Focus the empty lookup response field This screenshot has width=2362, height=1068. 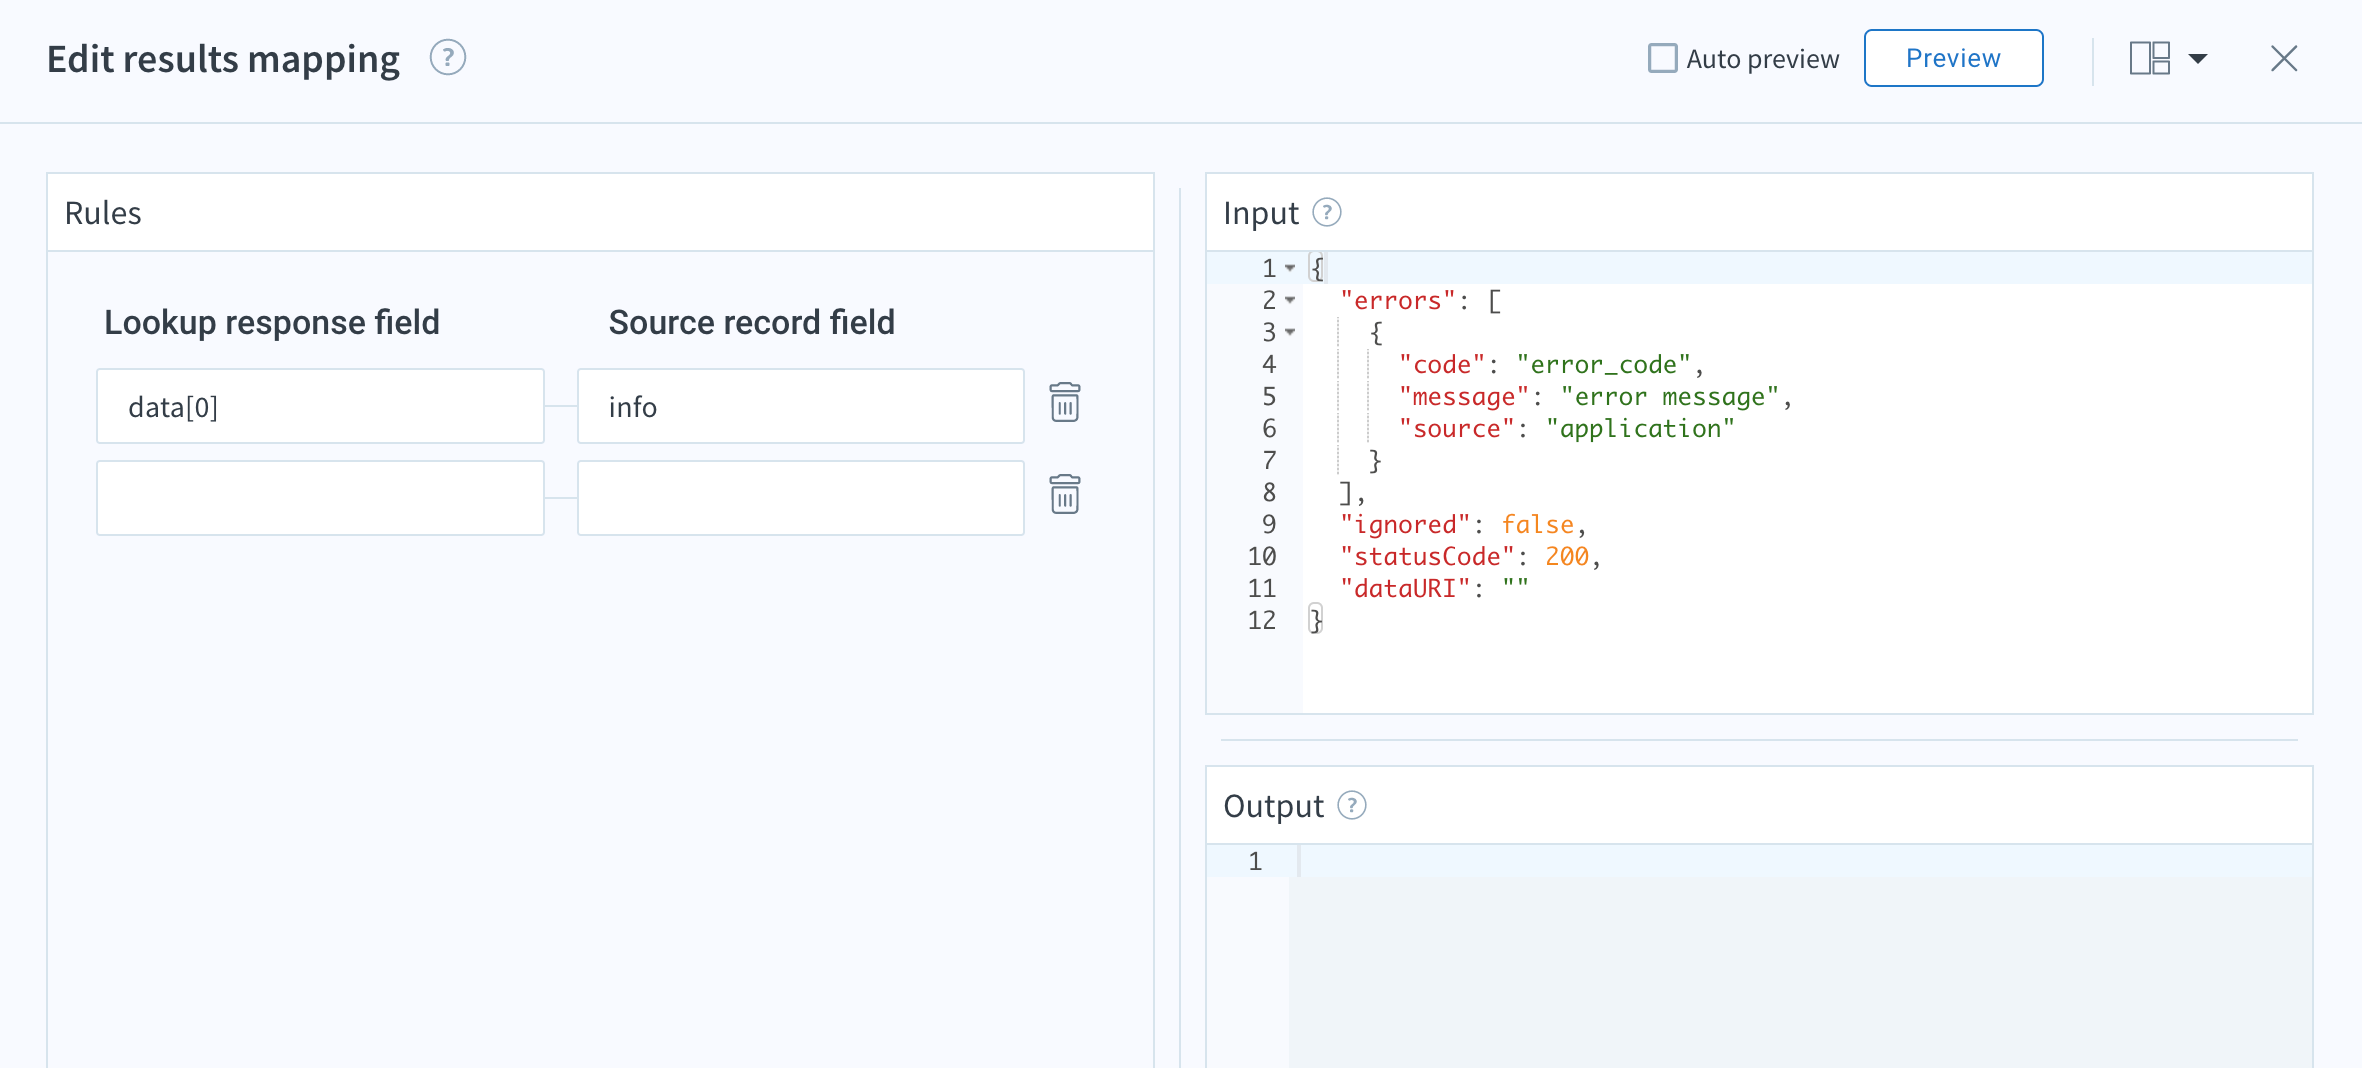pyautogui.click(x=320, y=498)
